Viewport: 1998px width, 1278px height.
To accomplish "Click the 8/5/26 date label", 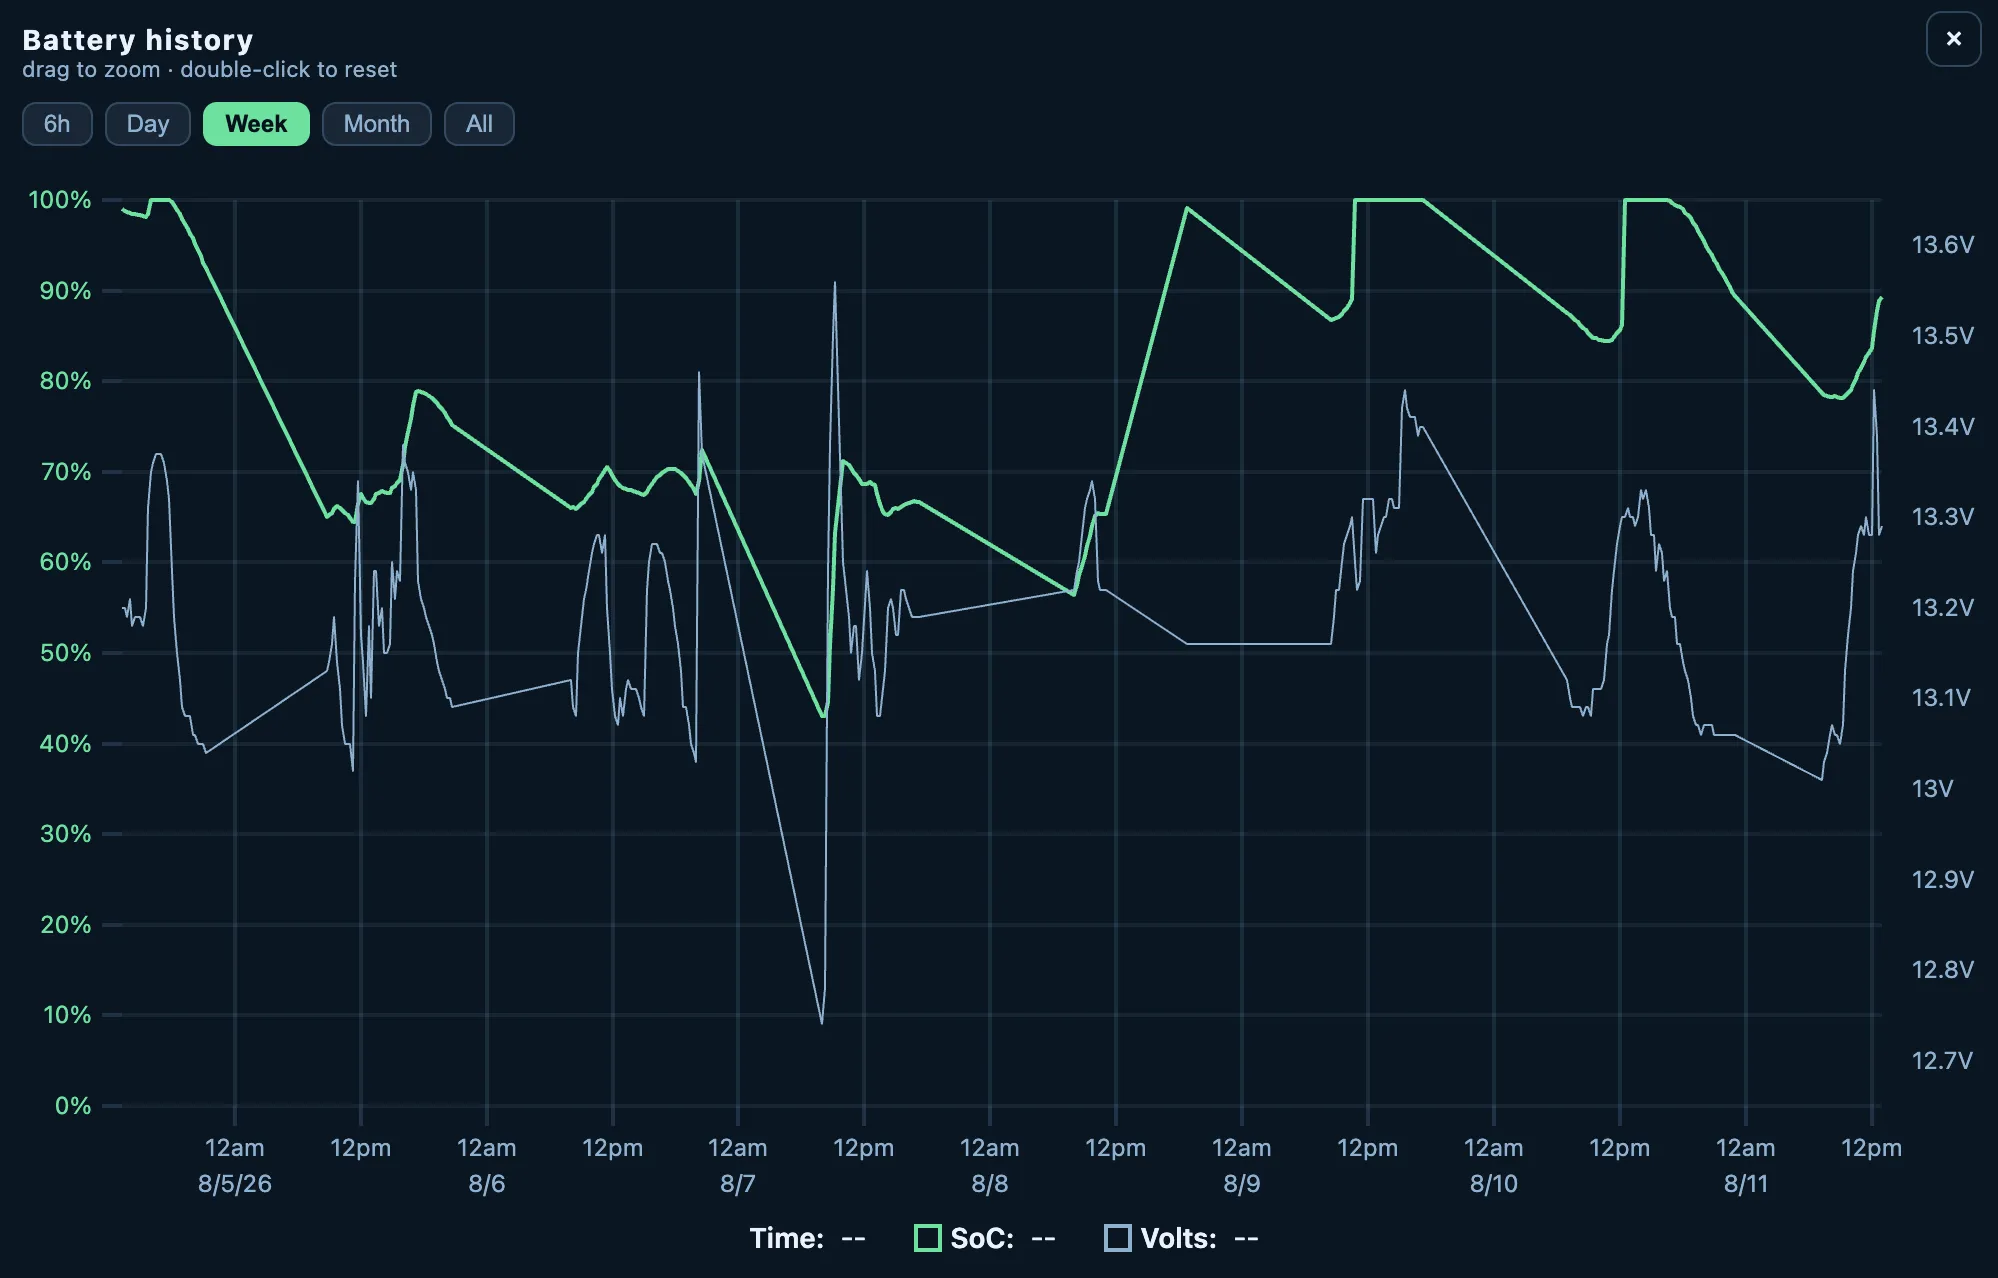I will pos(235,1184).
